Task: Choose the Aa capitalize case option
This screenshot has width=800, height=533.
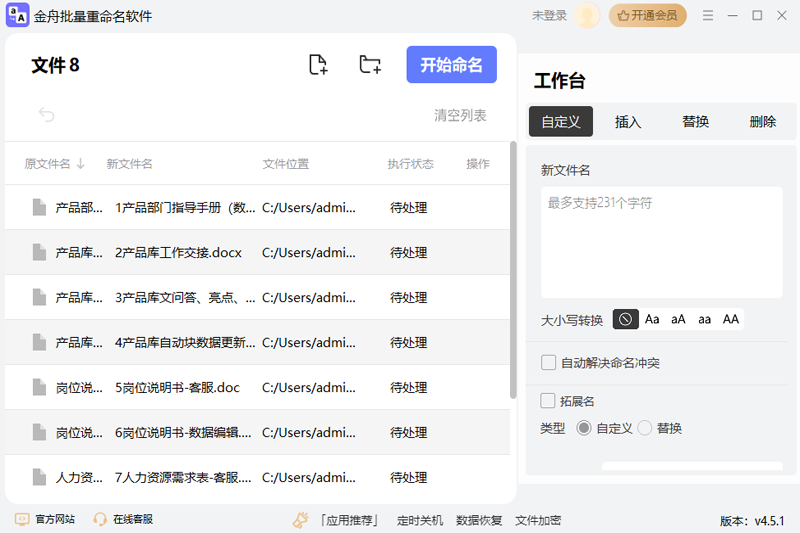Action: coord(652,319)
